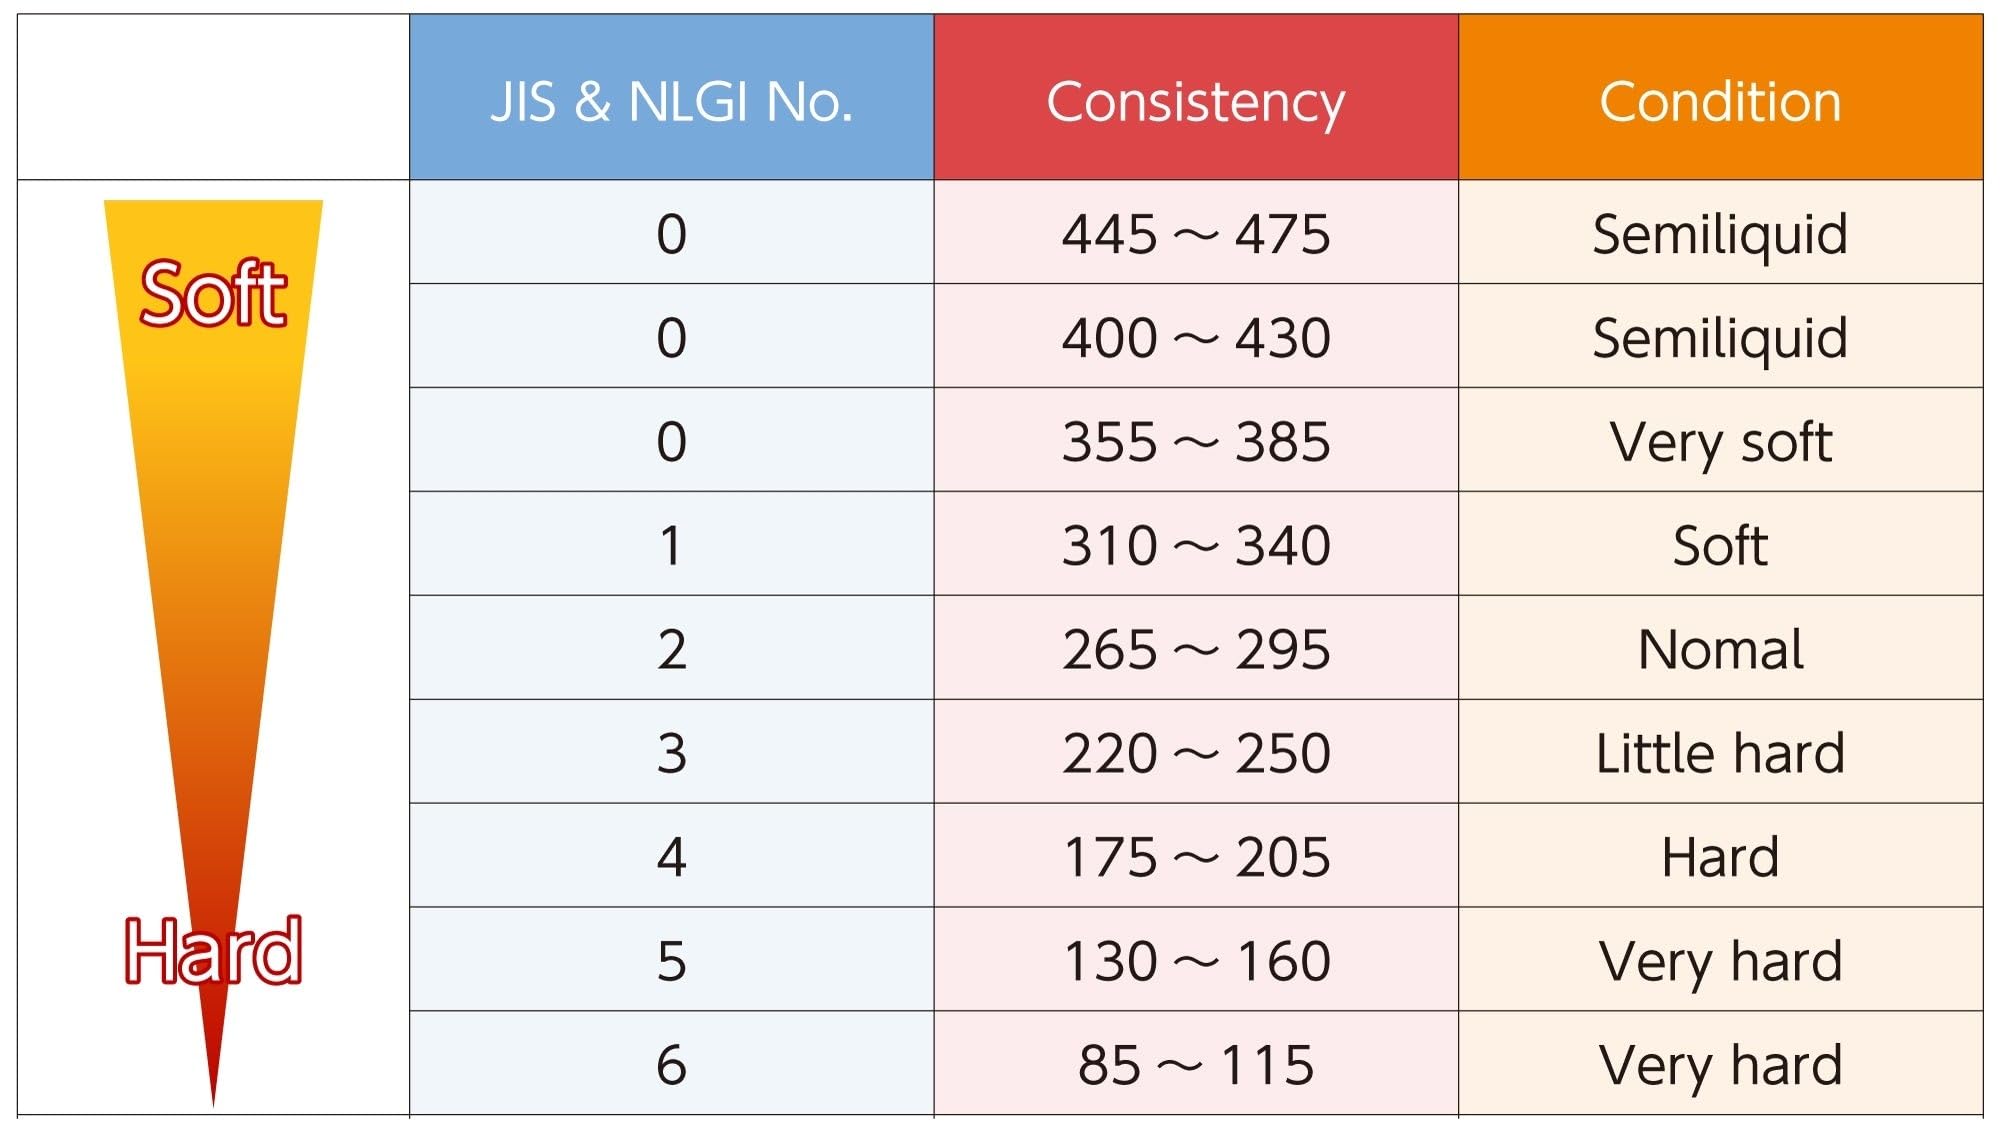Click the "85 ~ 115" consistency cell
This screenshot has width=2000, height=1129.
[x=1195, y=1065]
